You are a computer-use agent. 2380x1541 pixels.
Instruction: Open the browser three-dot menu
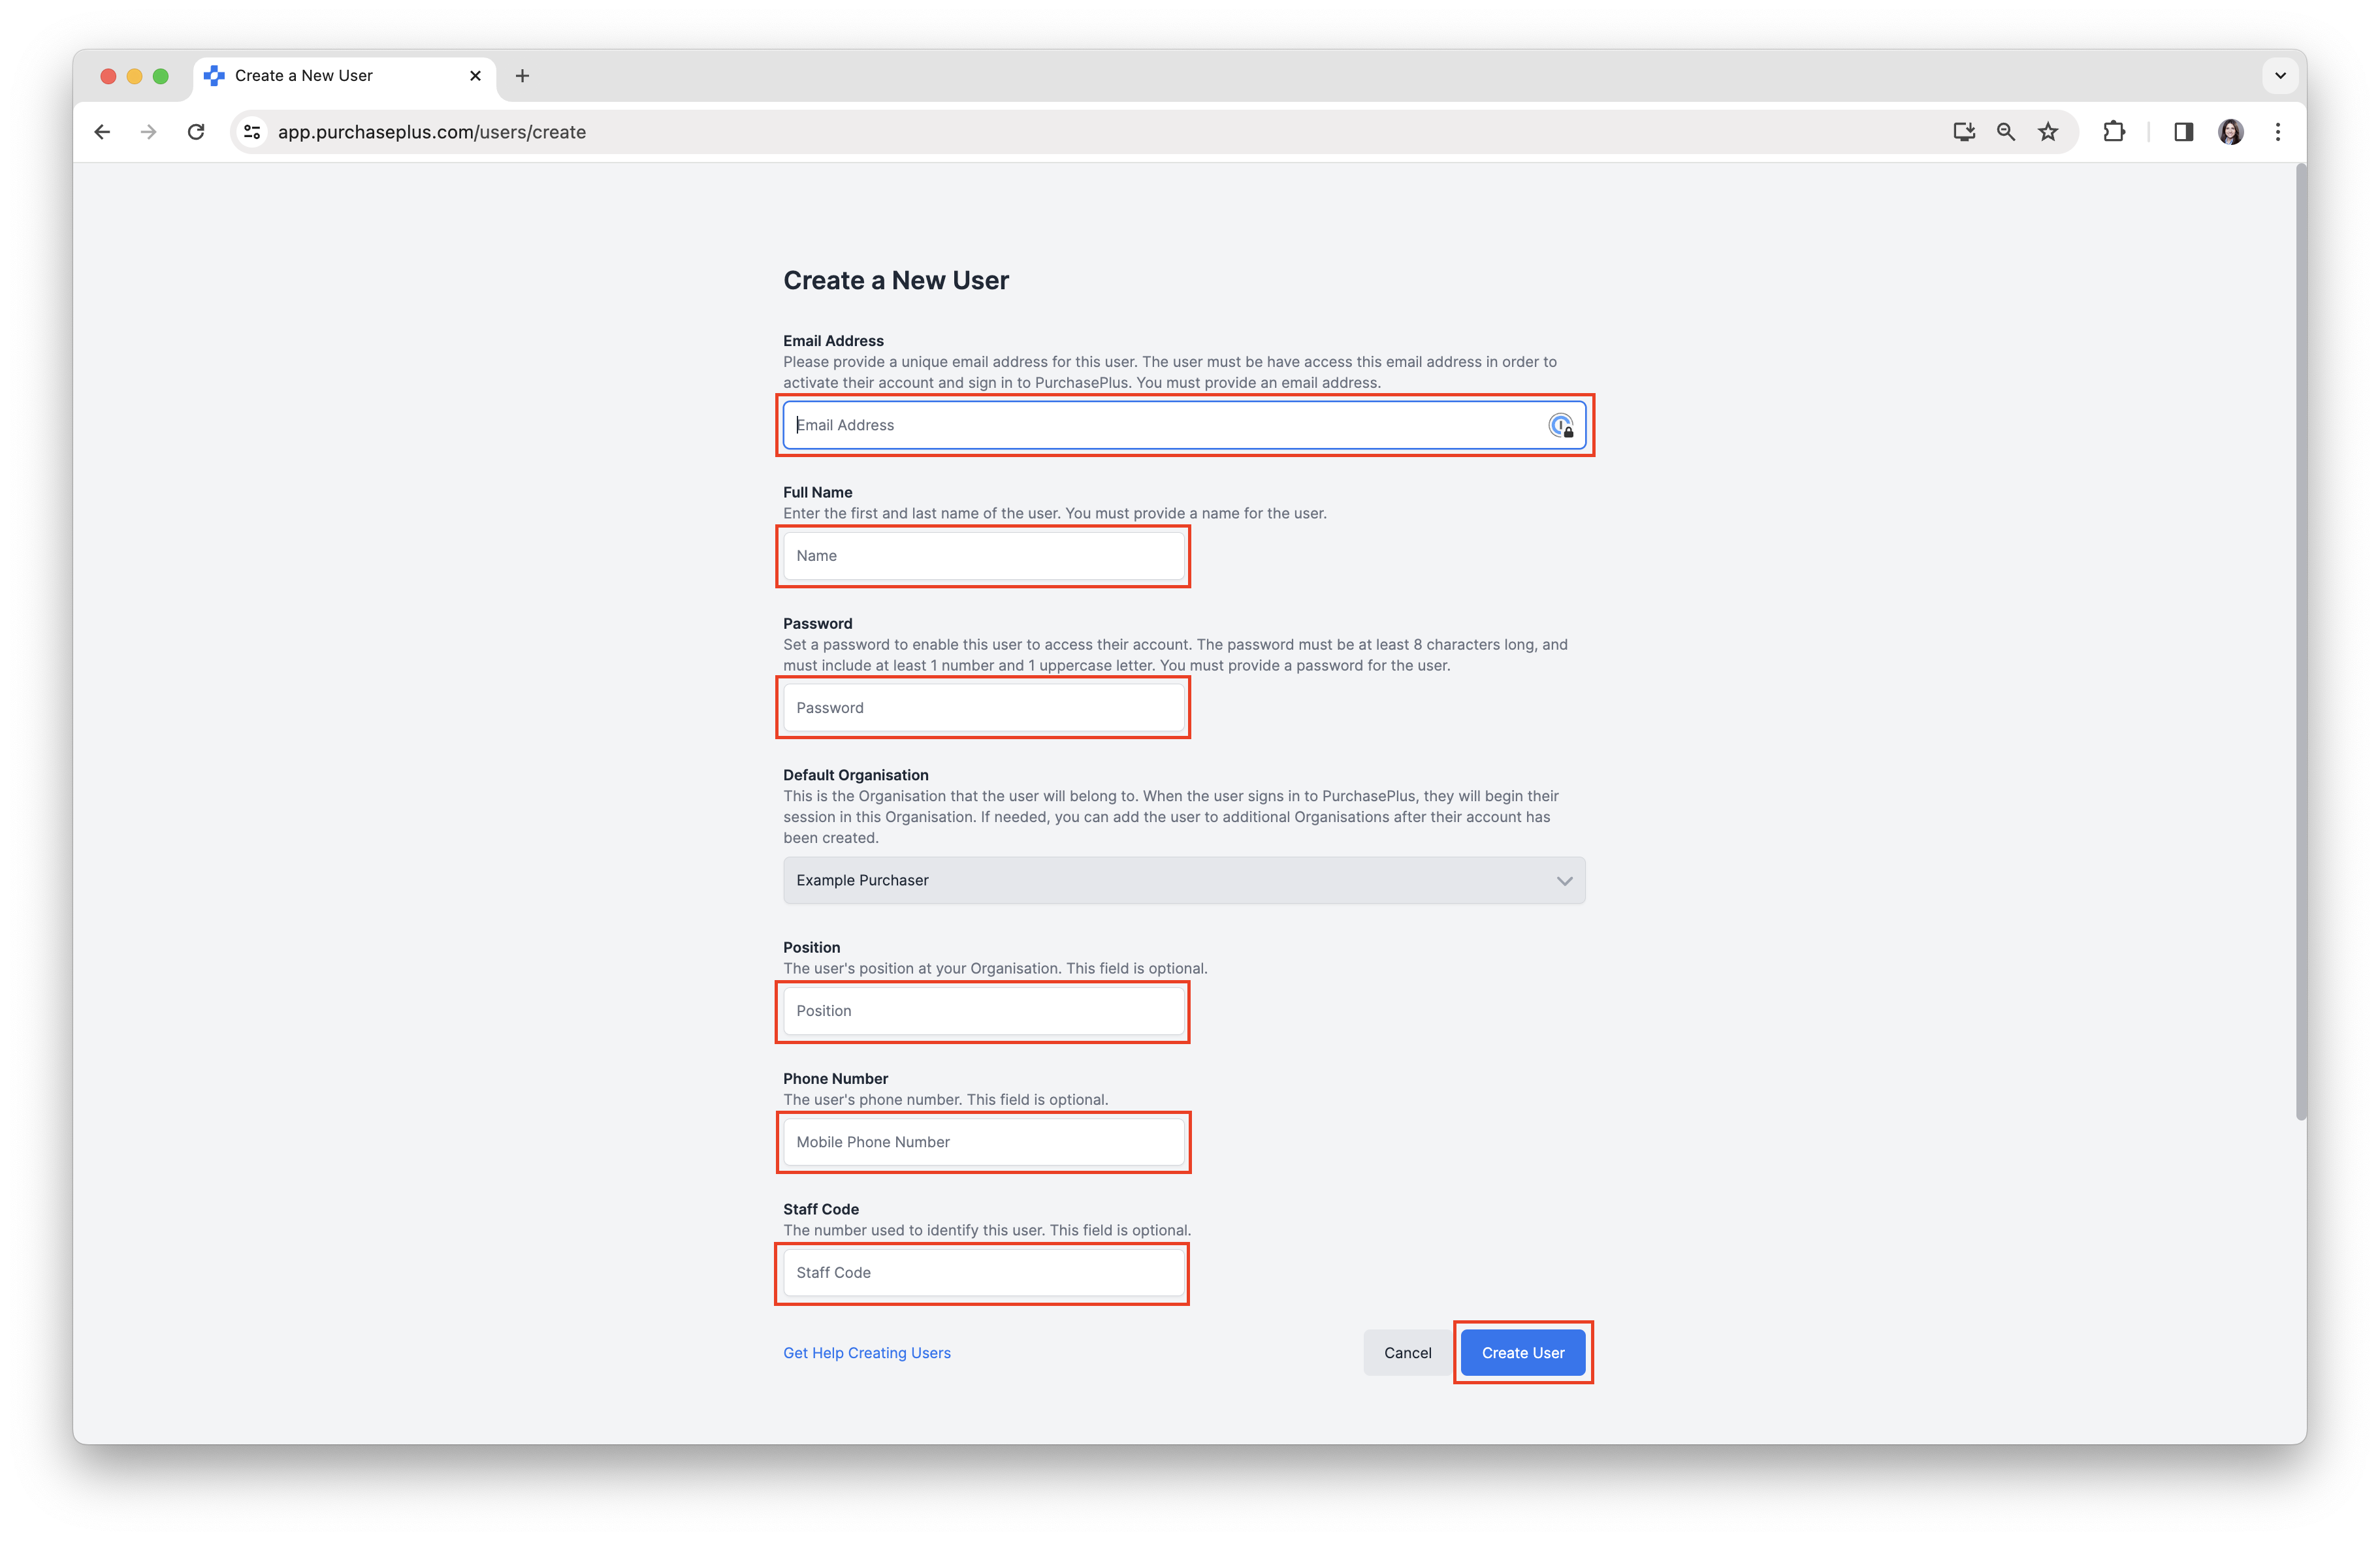tap(2277, 131)
